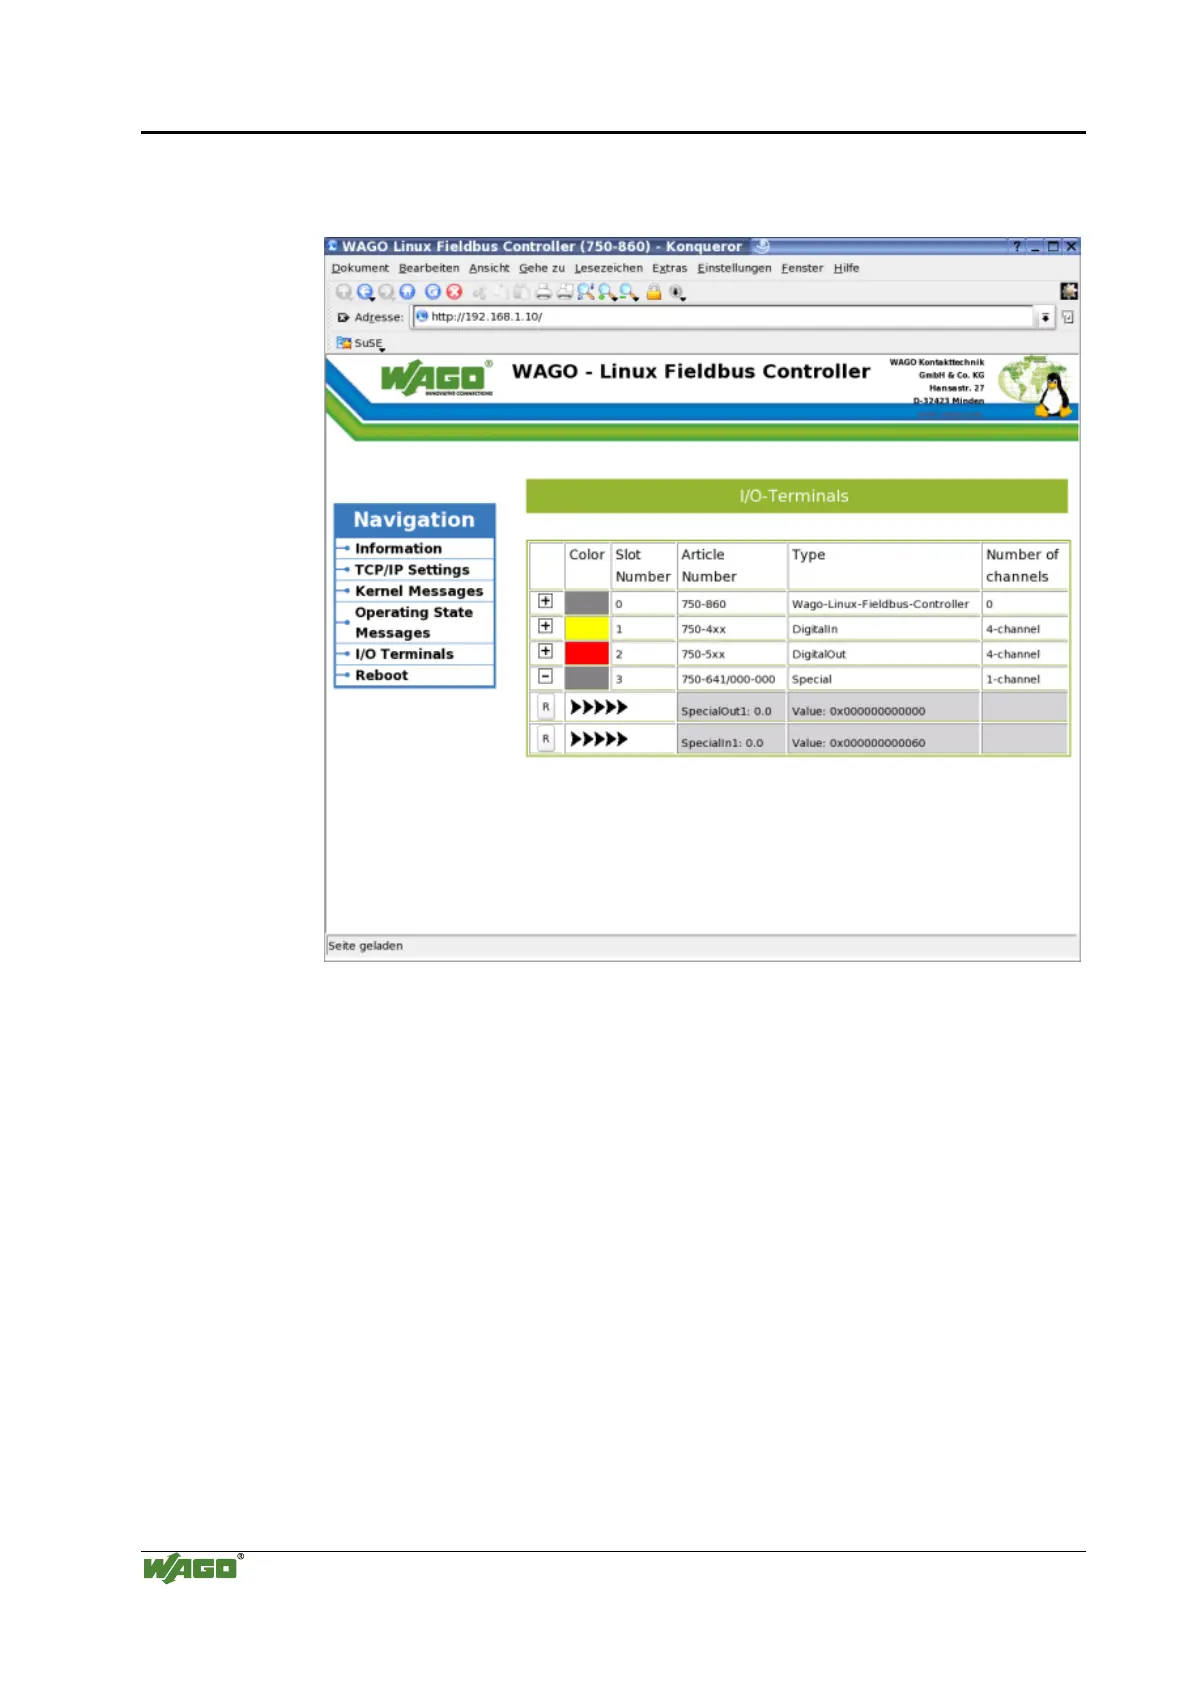Click the SpecialIn1 arrow bit indicators
The image size is (1190, 1684).
pyautogui.click(x=598, y=739)
